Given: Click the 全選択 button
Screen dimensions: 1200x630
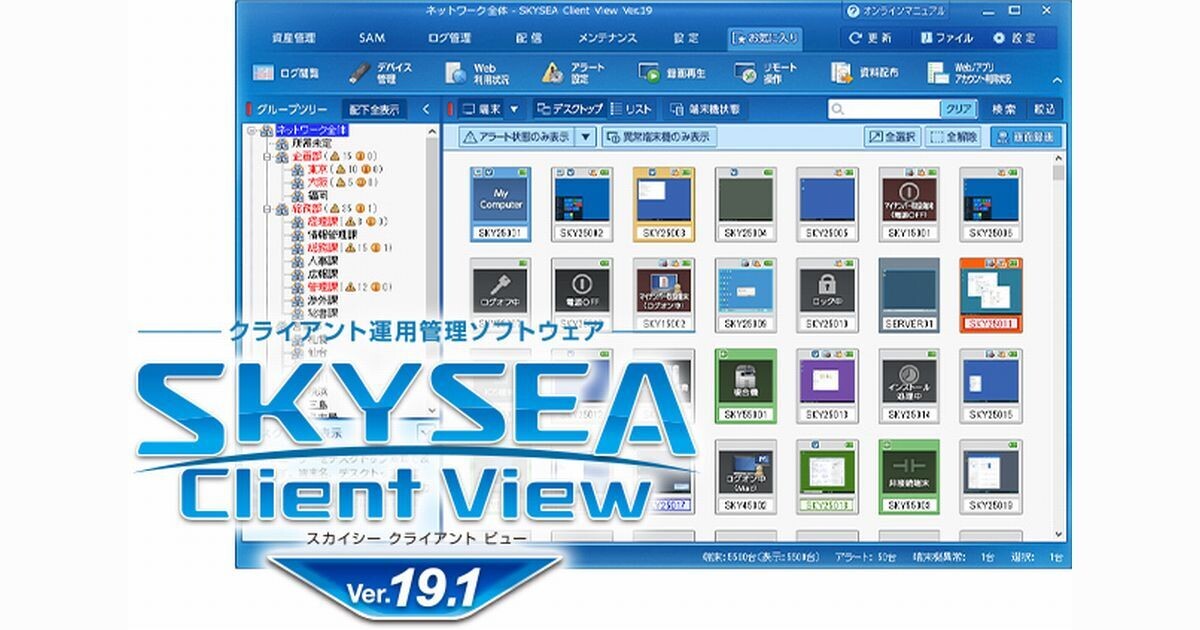Looking at the screenshot, I should coord(893,137).
